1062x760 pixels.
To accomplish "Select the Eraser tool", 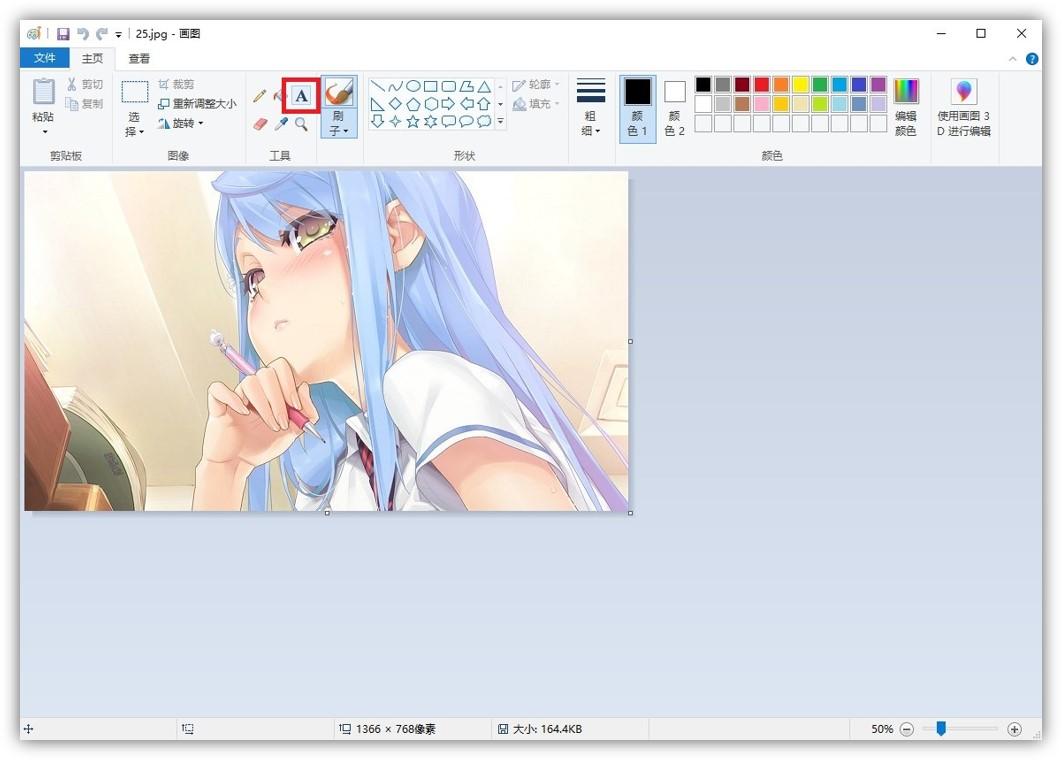I will (261, 124).
